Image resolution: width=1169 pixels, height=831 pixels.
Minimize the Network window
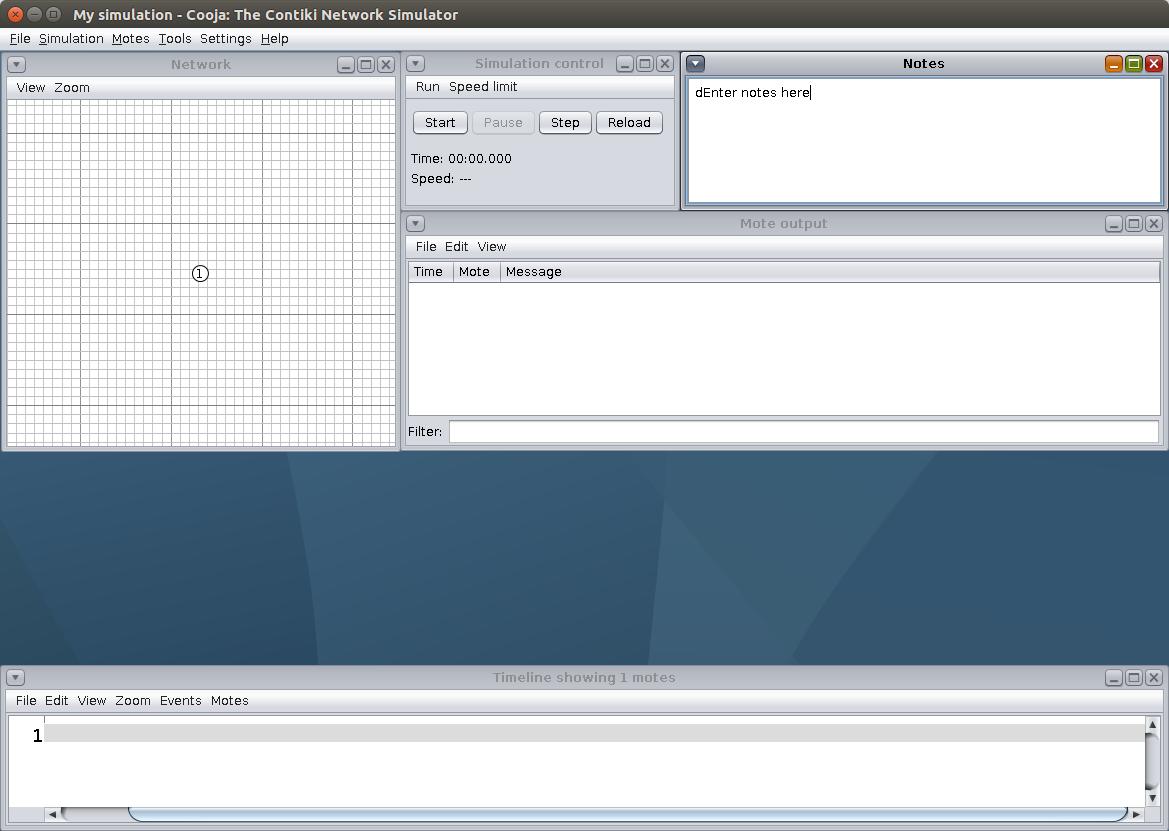[346, 65]
